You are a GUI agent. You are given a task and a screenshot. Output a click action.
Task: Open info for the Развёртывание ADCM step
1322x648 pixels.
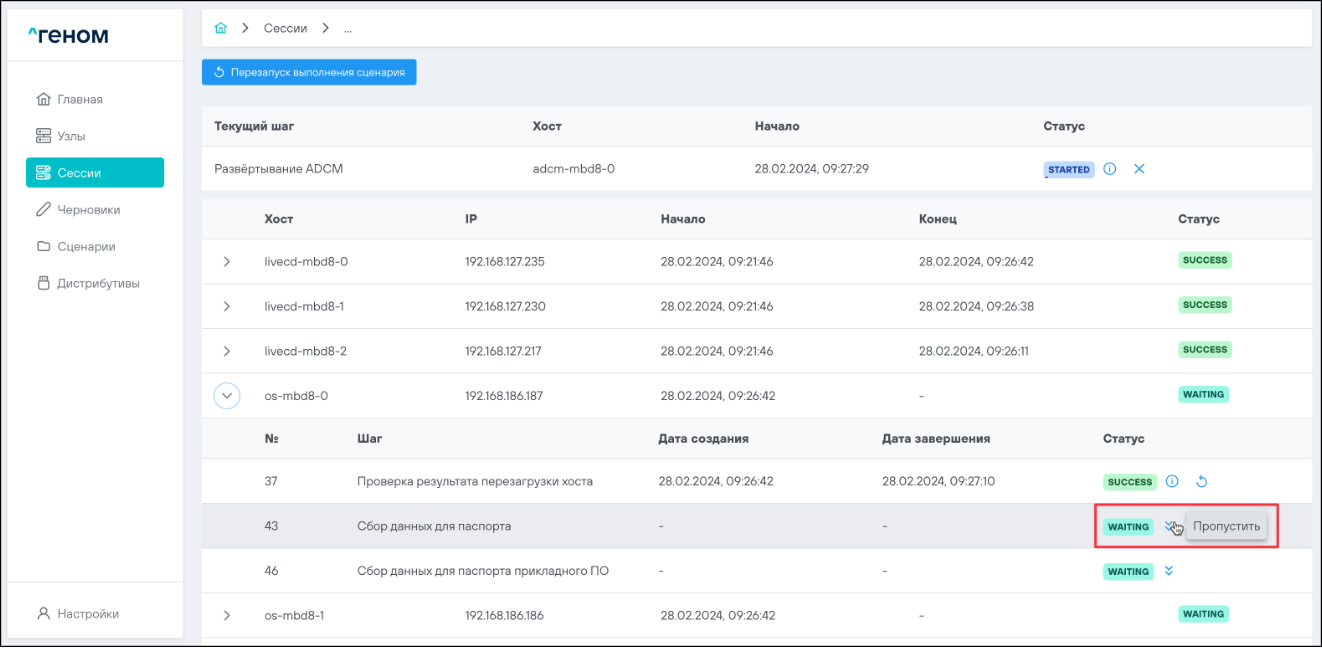coord(1110,169)
